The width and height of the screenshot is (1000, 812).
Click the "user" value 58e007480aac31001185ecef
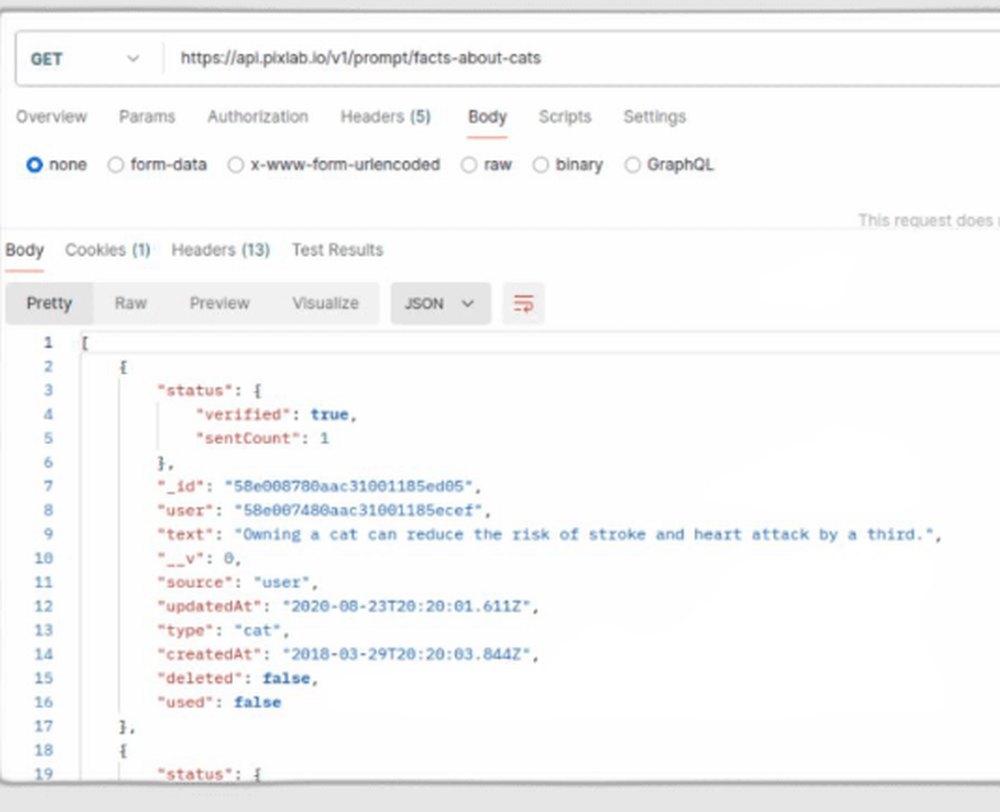coord(358,510)
